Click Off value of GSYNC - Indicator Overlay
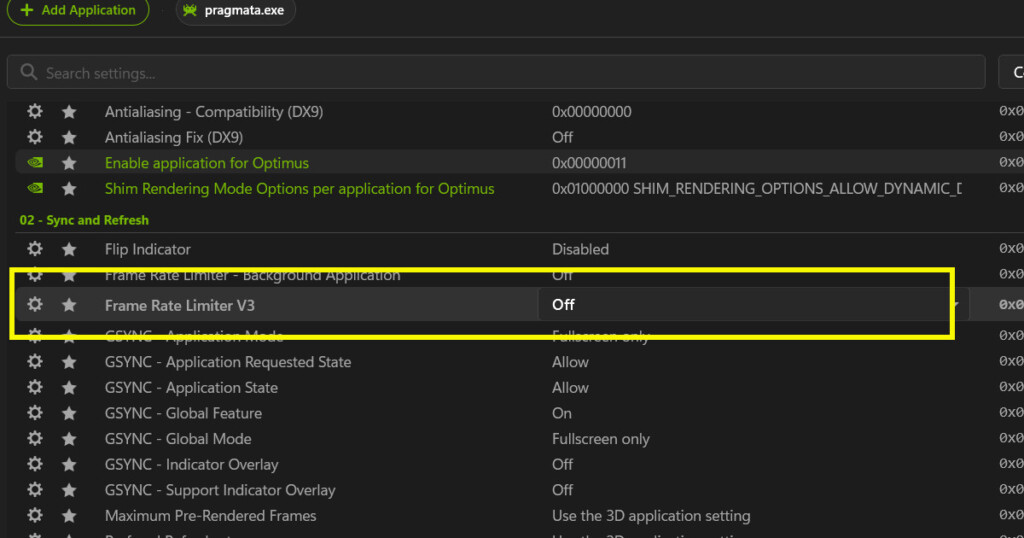The image size is (1024, 538). pyautogui.click(x=562, y=464)
